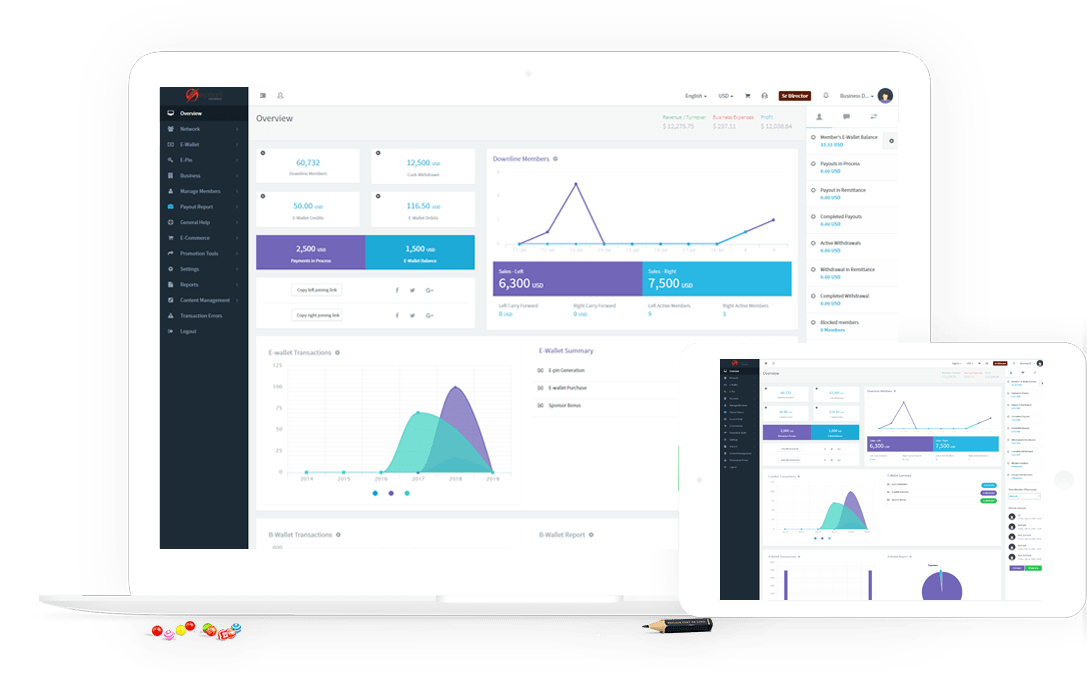Share left joining link on Twitter
This screenshot has width=1087, height=673.
tap(412, 290)
